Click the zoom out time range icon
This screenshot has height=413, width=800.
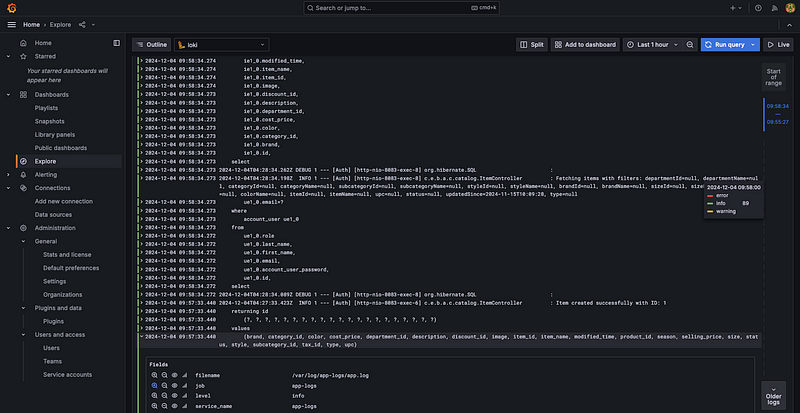point(690,45)
